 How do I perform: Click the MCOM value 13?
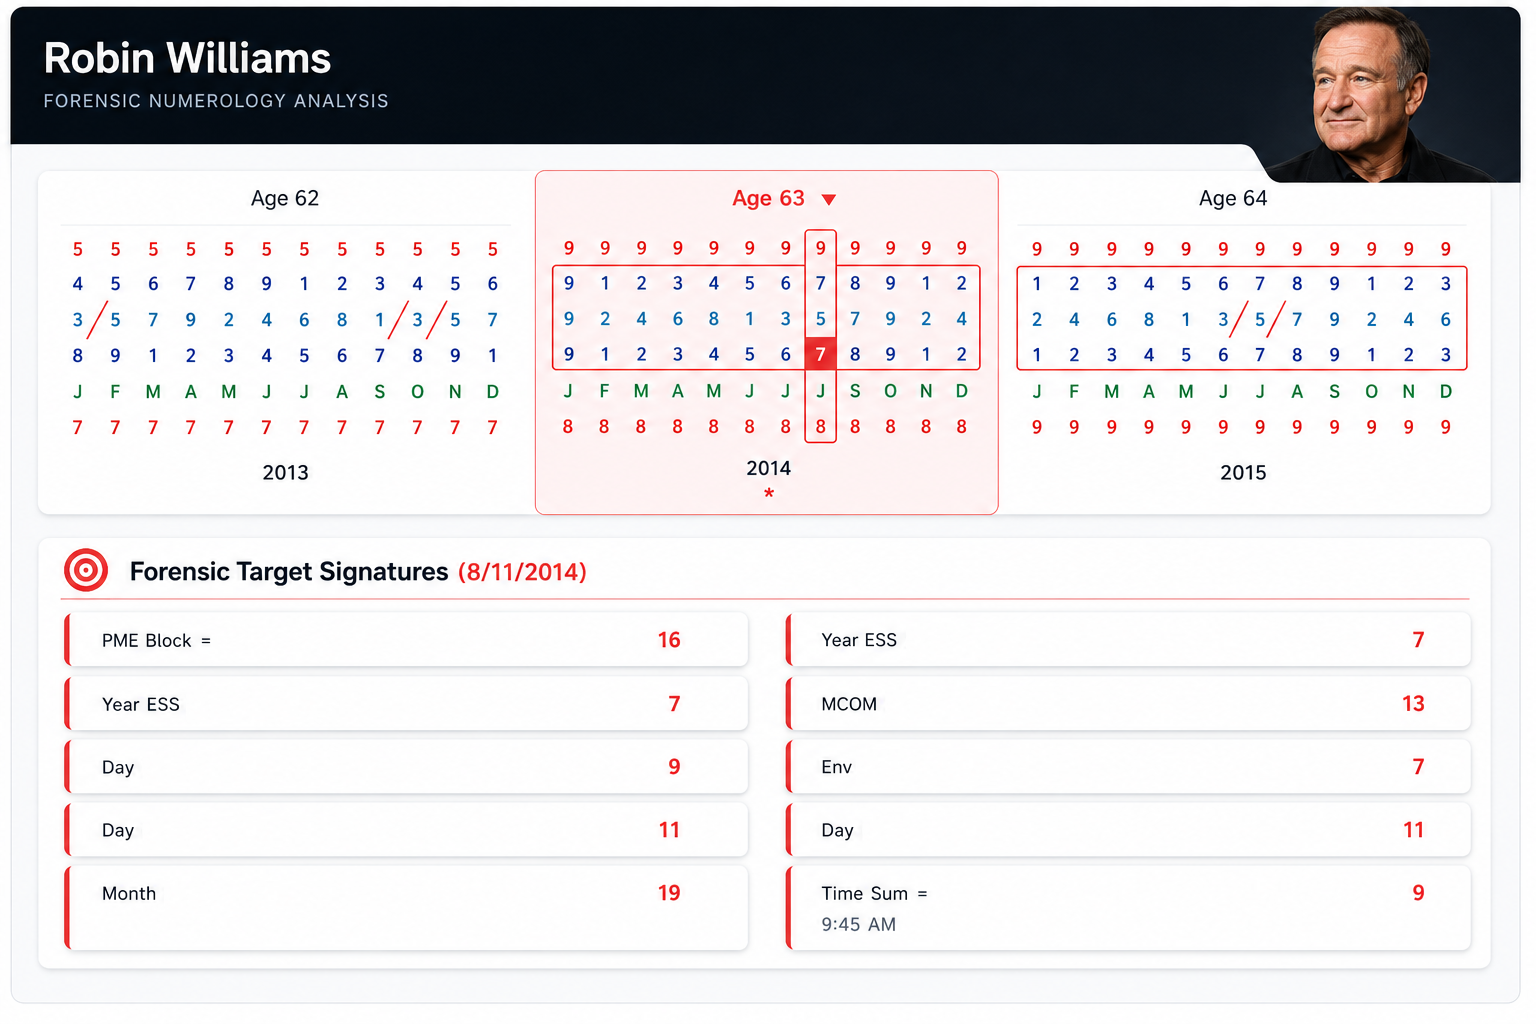coord(1413,704)
